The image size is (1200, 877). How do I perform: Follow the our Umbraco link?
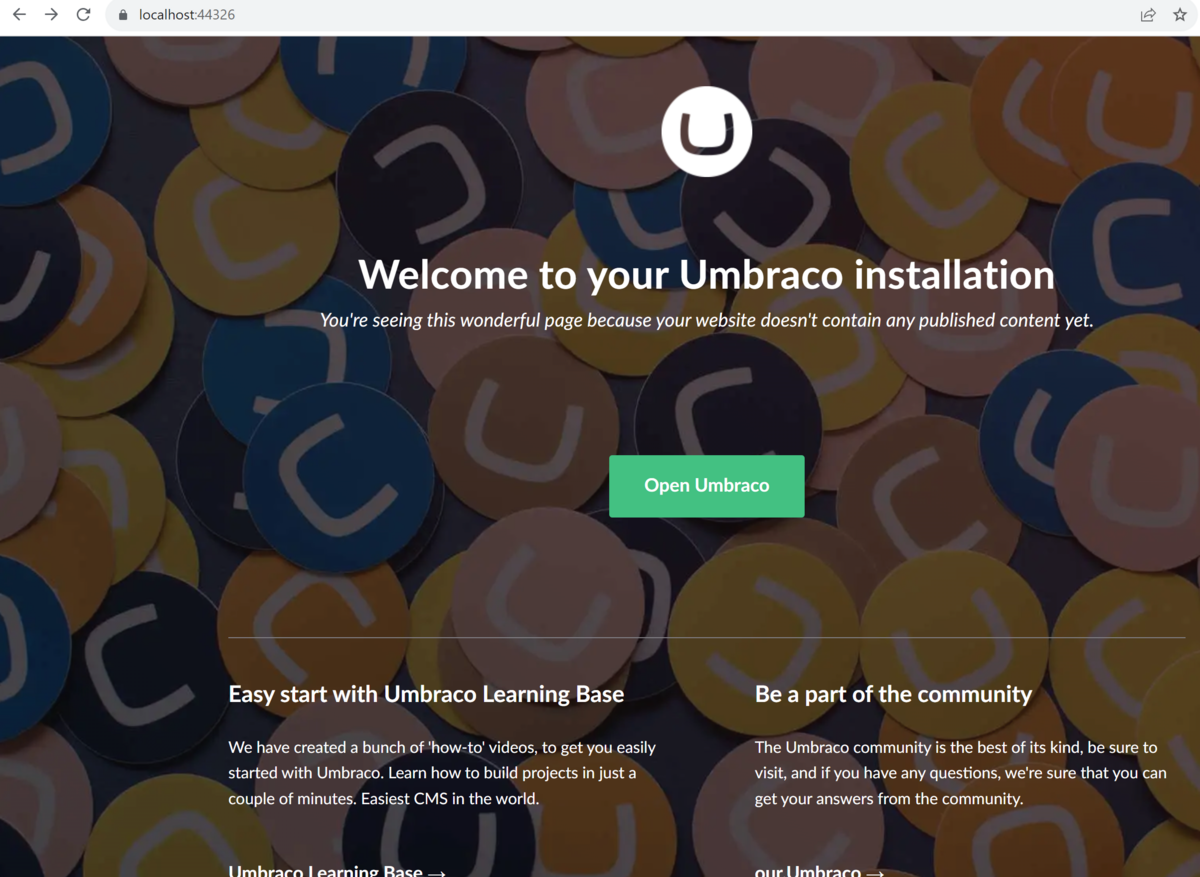click(x=820, y=871)
